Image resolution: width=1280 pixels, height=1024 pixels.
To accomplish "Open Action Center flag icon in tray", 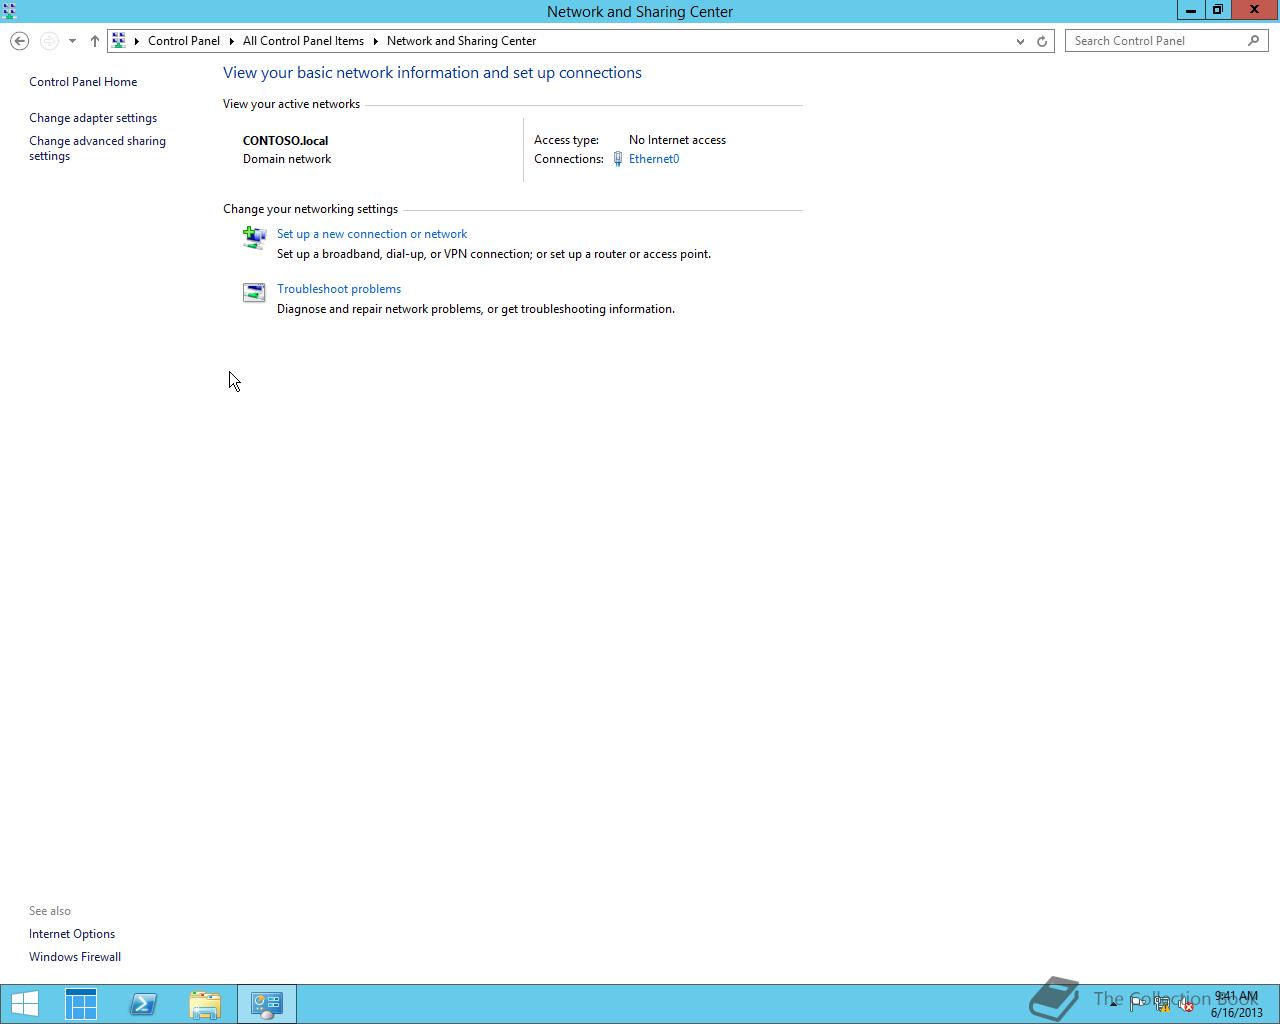I will [x=1138, y=1004].
